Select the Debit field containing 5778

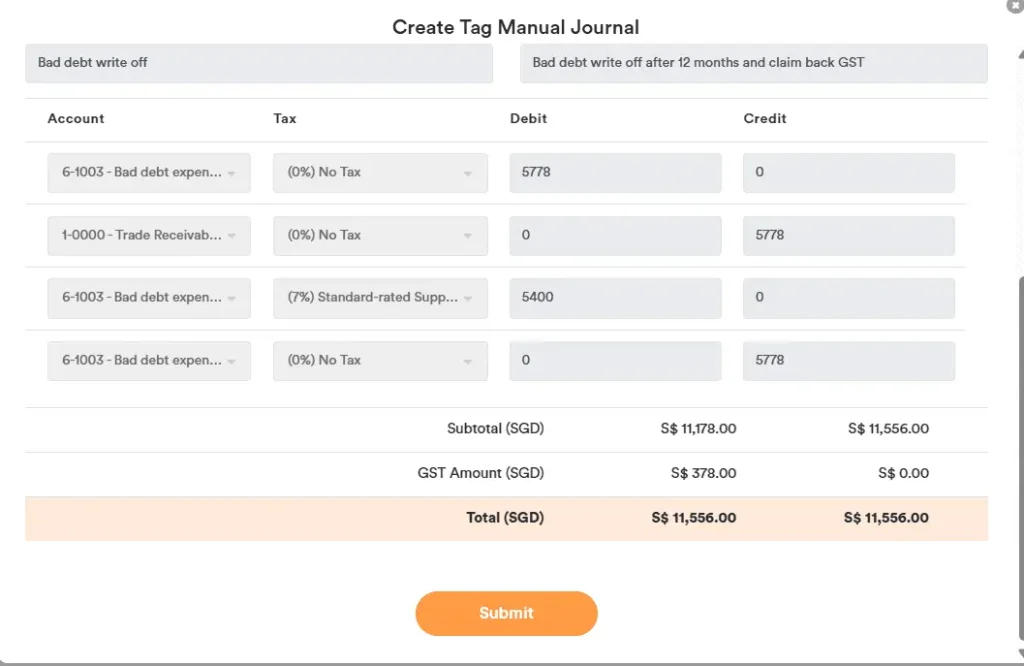click(615, 172)
